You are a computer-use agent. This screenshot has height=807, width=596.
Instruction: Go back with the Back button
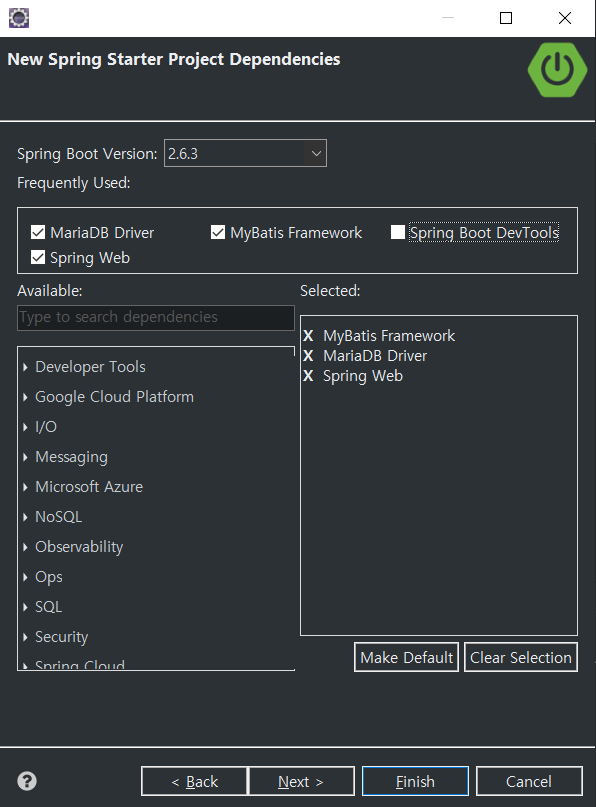[194, 781]
